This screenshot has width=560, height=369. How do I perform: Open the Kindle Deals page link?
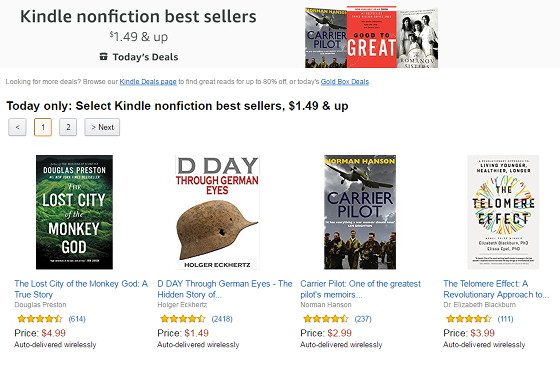click(x=148, y=81)
